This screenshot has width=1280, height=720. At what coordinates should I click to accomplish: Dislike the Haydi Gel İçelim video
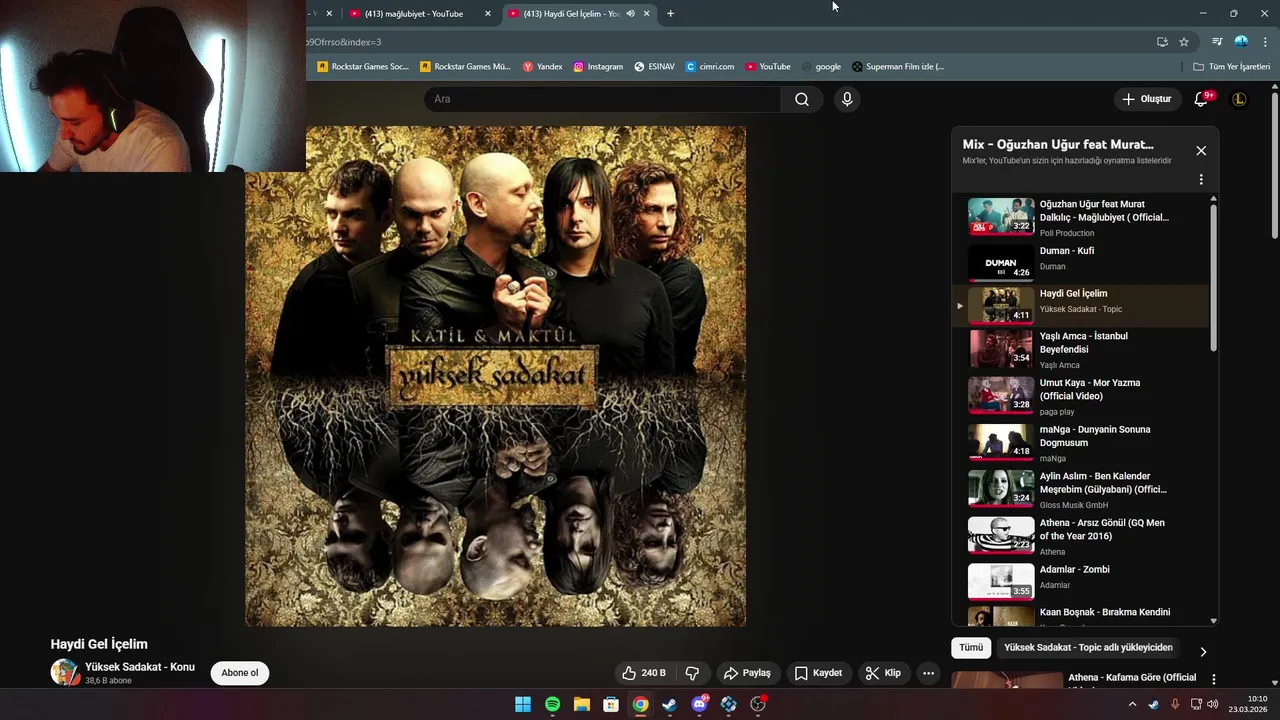692,673
